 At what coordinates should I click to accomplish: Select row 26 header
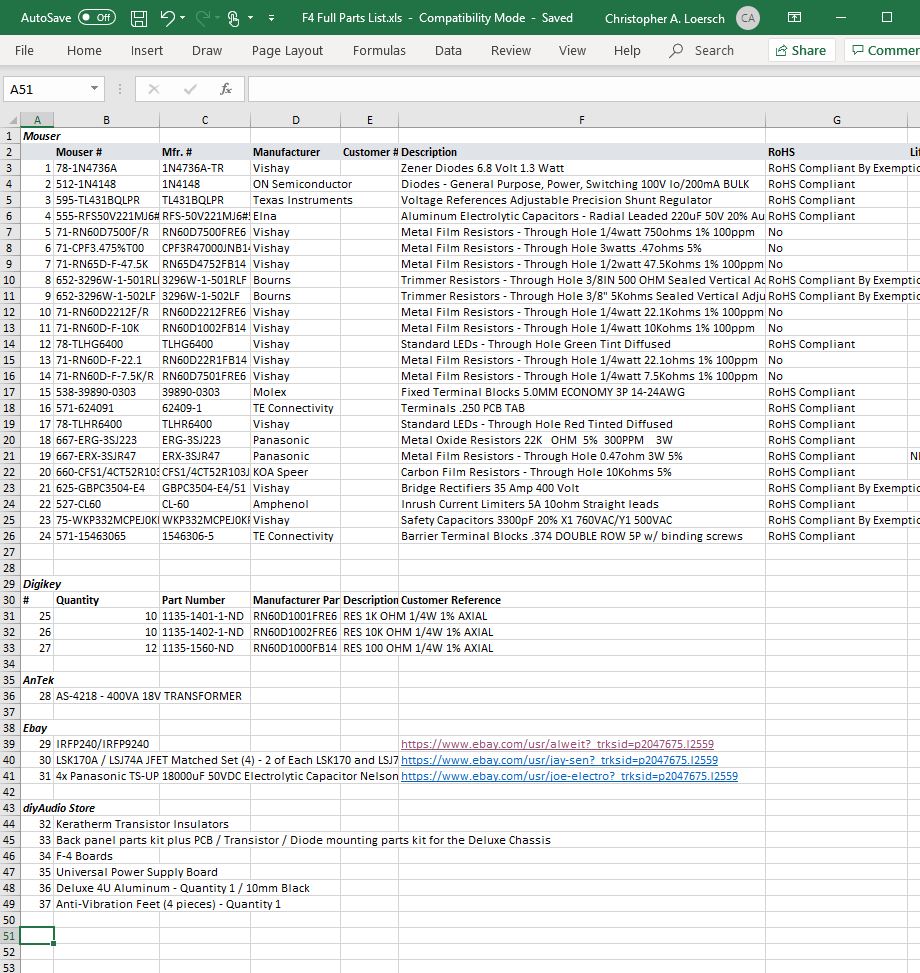(x=9, y=536)
